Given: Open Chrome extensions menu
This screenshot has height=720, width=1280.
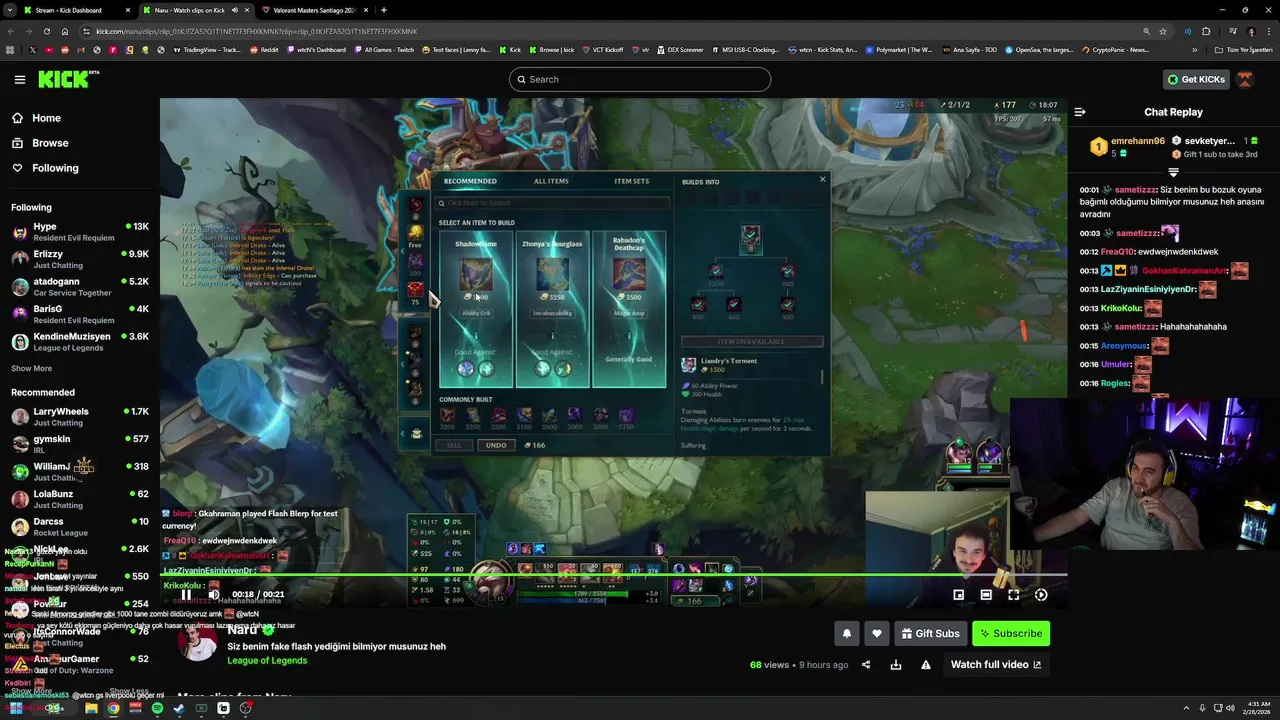Looking at the screenshot, I should [1206, 31].
